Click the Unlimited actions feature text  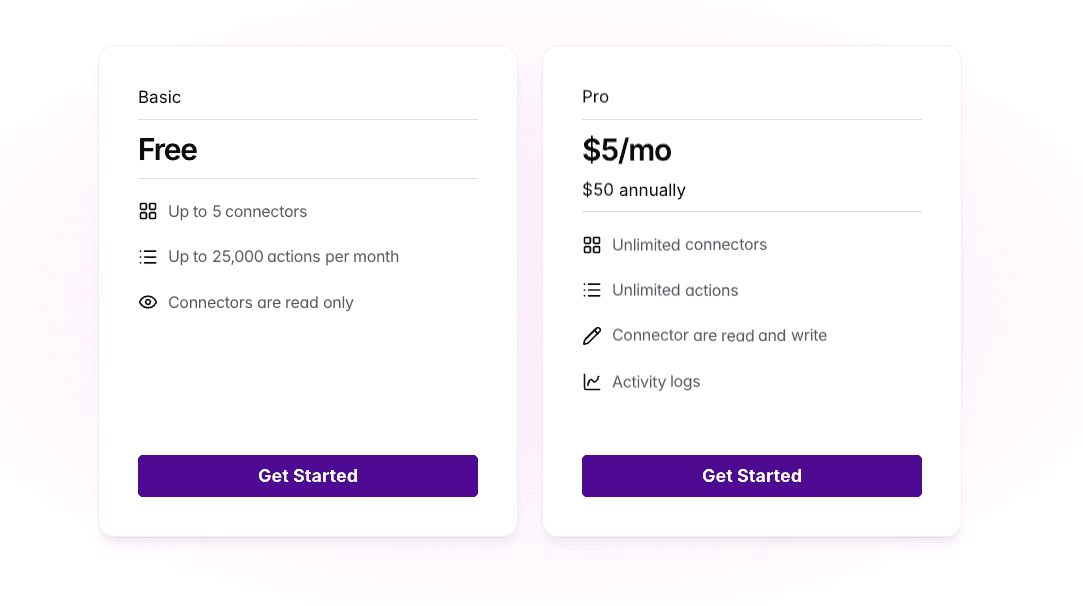(675, 291)
